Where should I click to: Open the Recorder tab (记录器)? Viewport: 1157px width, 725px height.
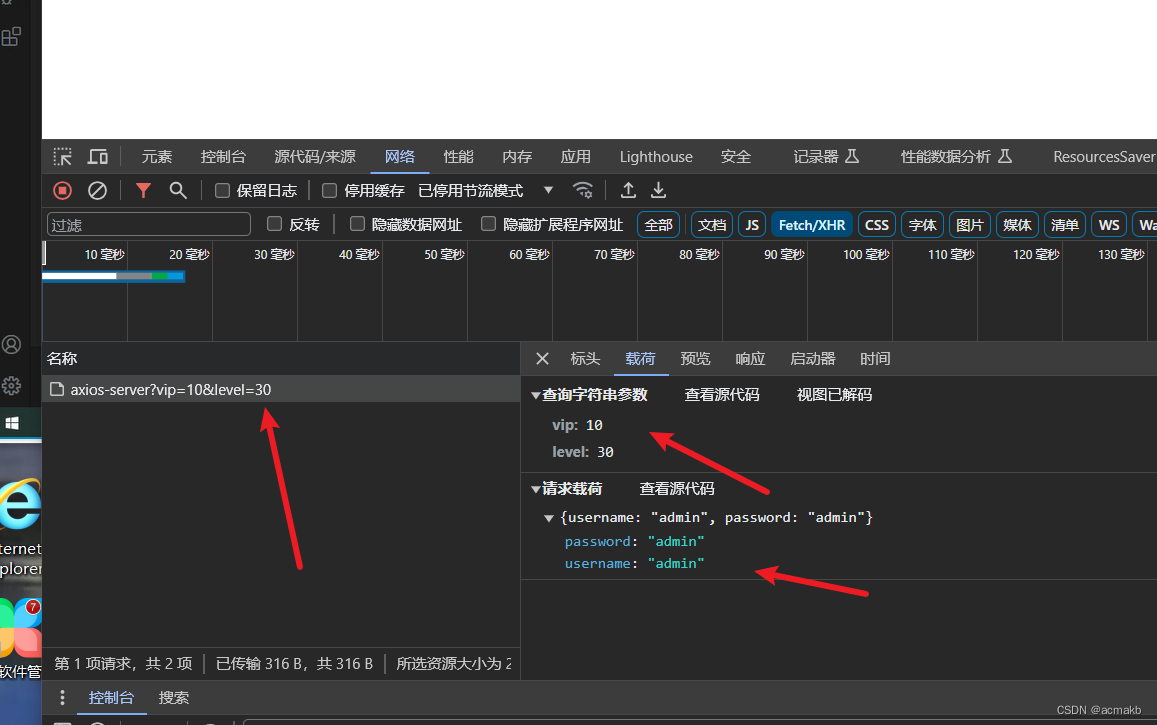pyautogui.click(x=826, y=156)
